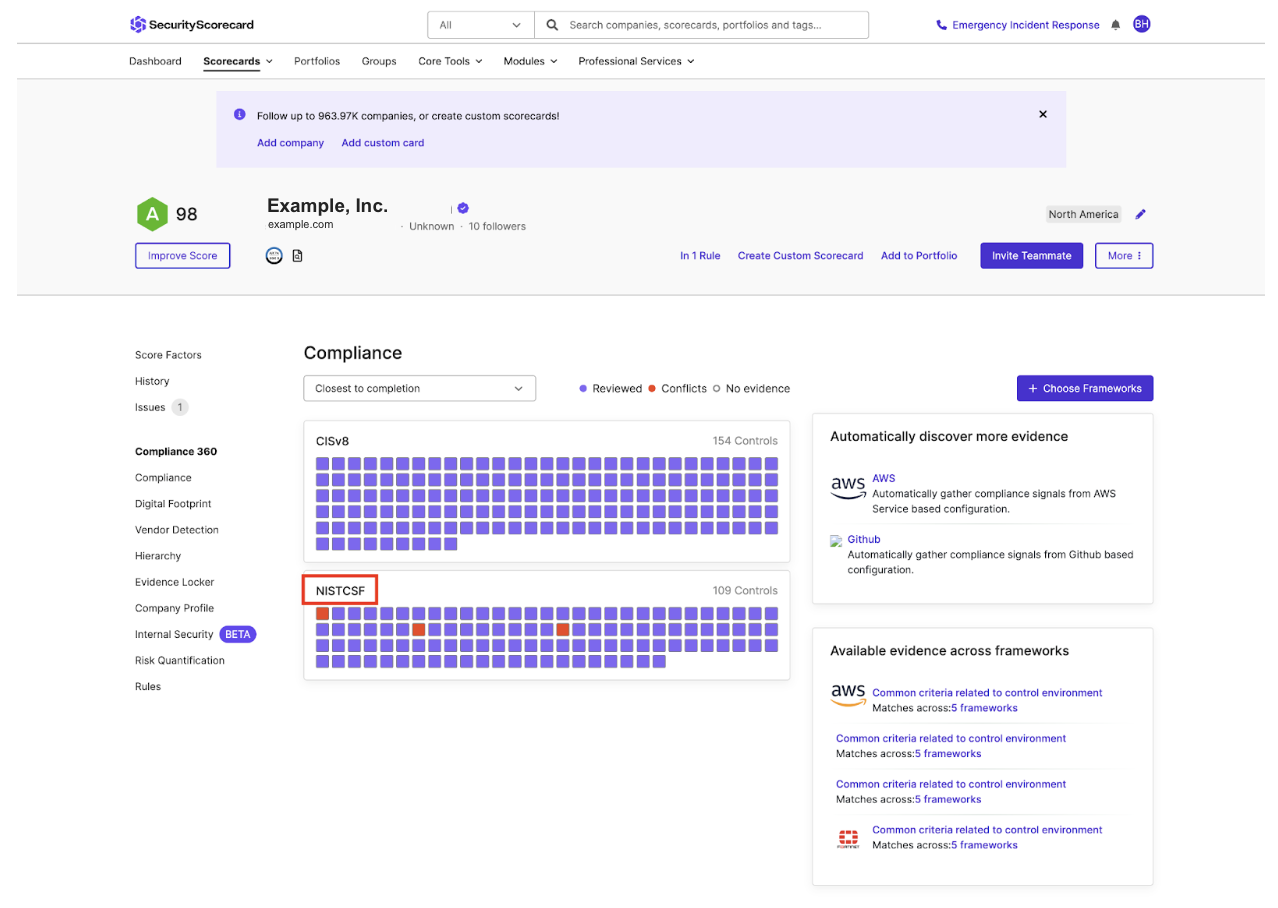The image size is (1278, 908).
Task: Click the Compliance 360 sidebar heading
Action: click(x=176, y=452)
